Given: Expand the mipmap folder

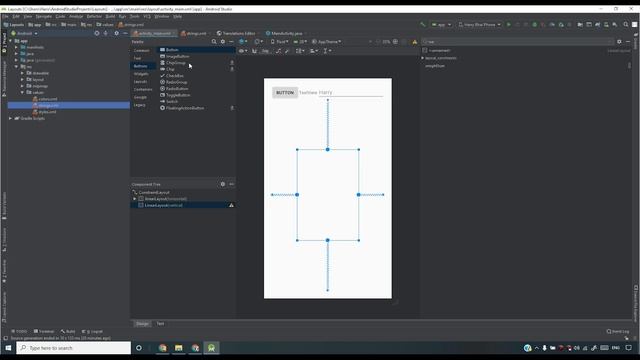Looking at the screenshot, I should (x=22, y=86).
